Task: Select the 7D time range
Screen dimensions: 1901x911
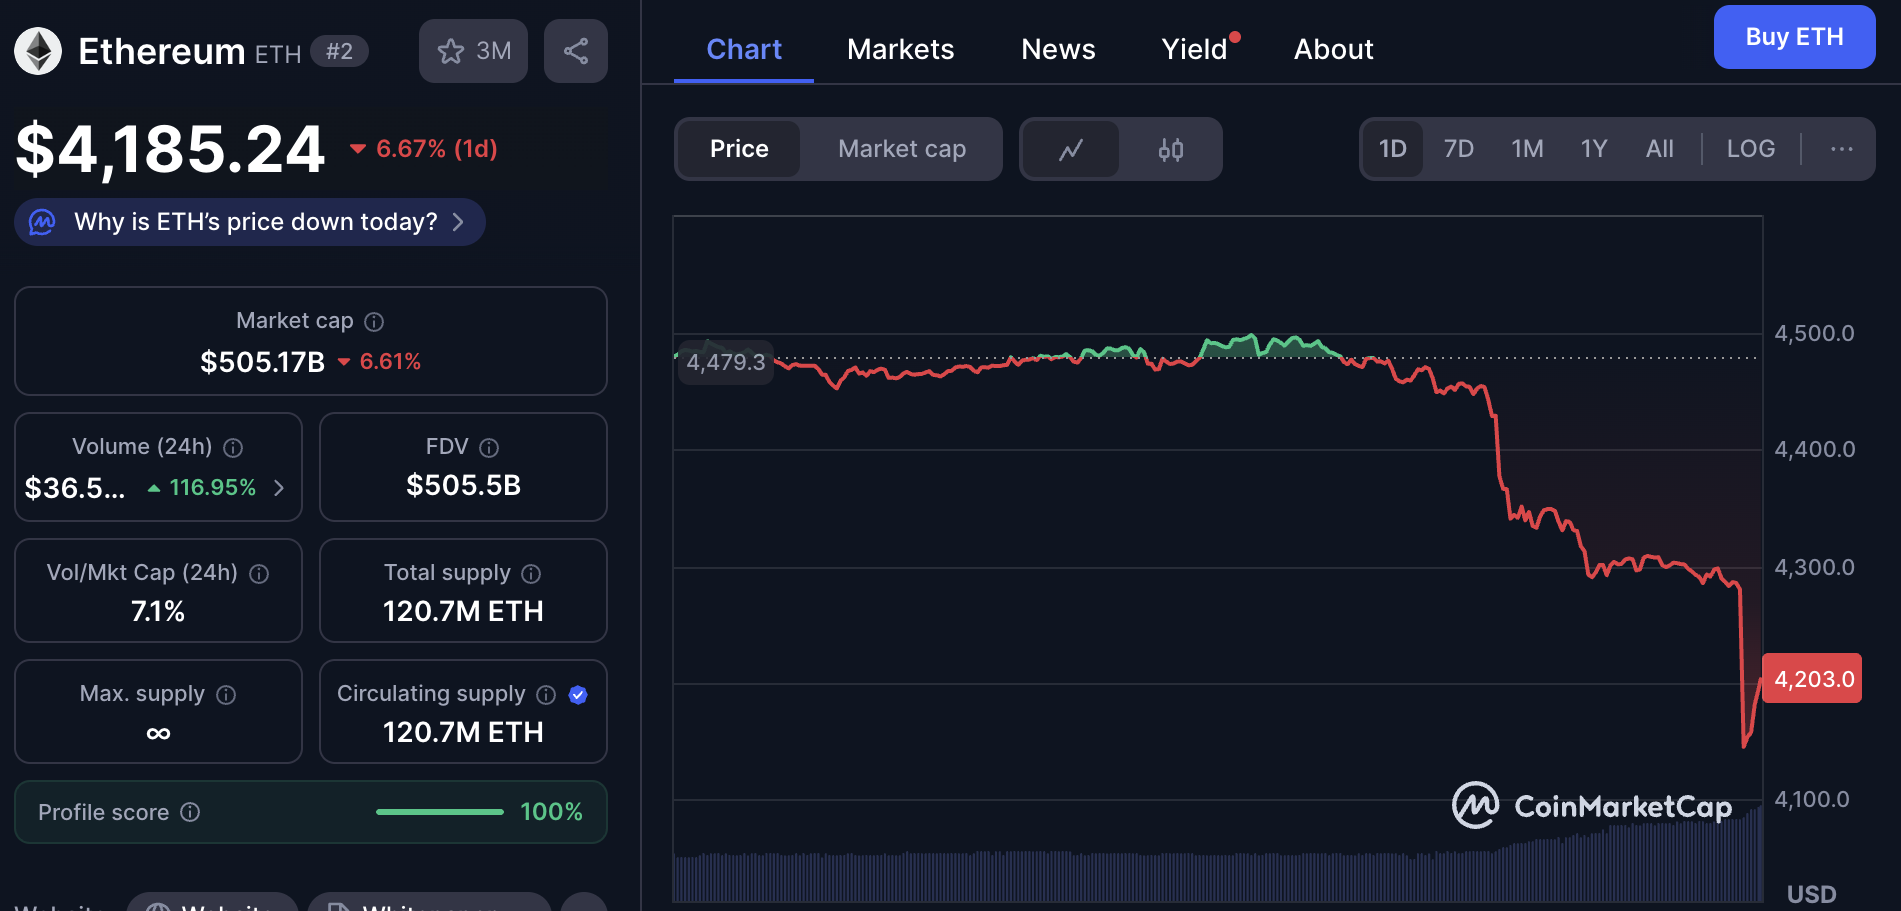Action: 1458,149
